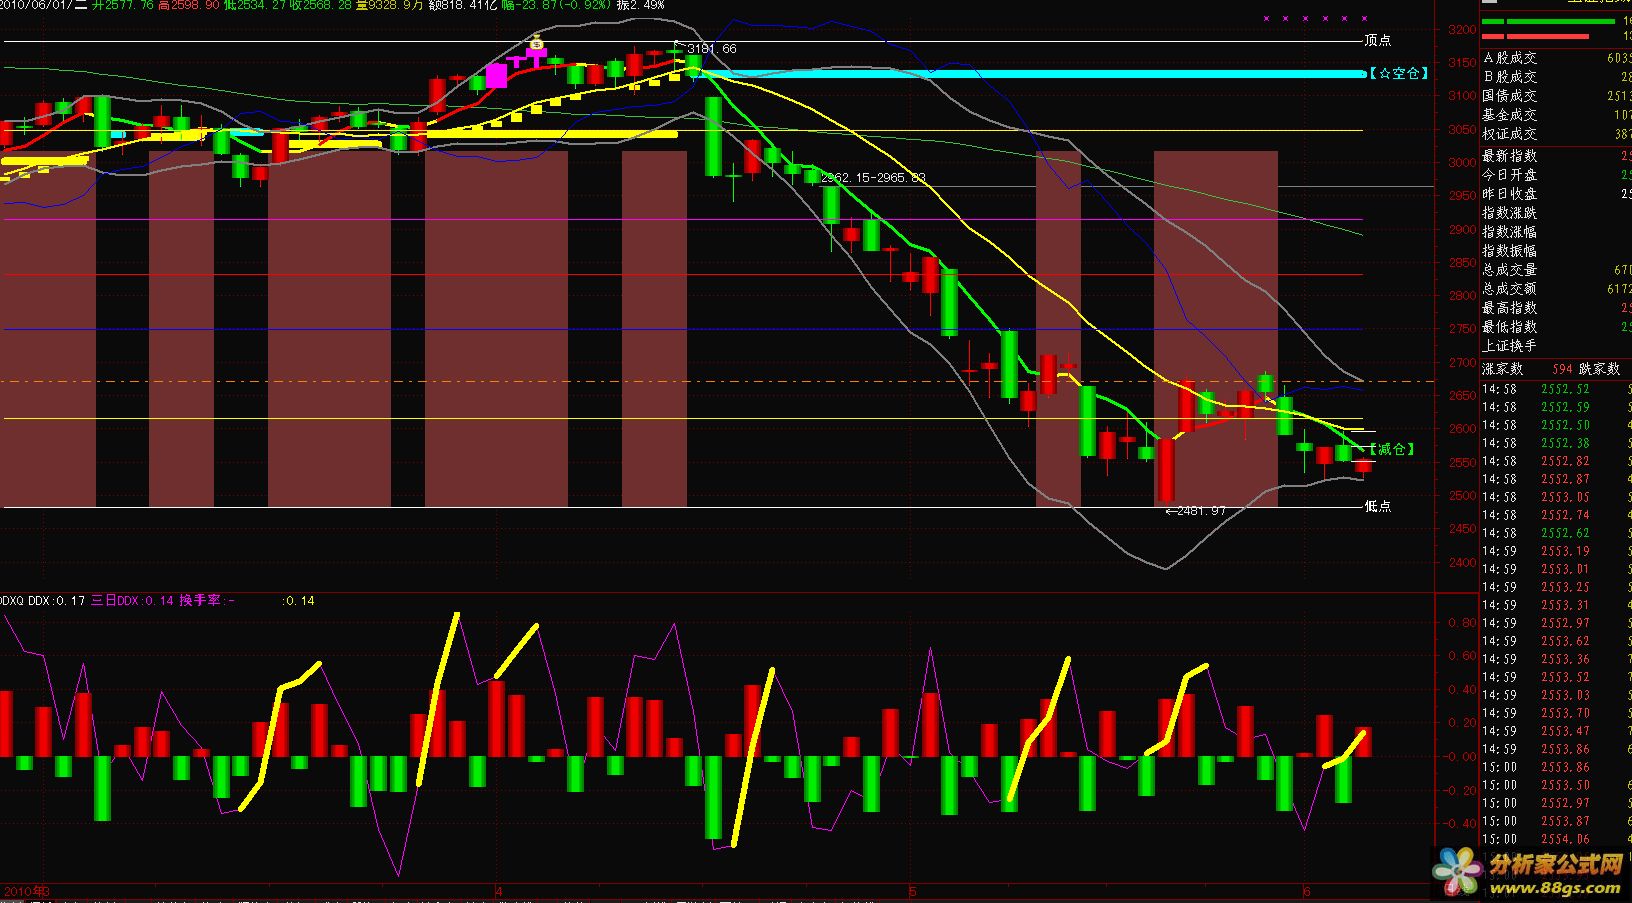Image resolution: width=1632 pixels, height=903 pixels.
Task: Click the 2962.15-2965.83 gap annotation
Action: click(x=872, y=177)
